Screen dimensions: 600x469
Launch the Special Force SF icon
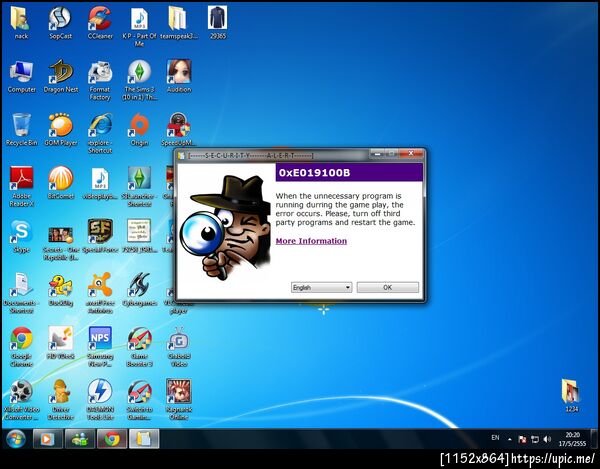coord(100,236)
